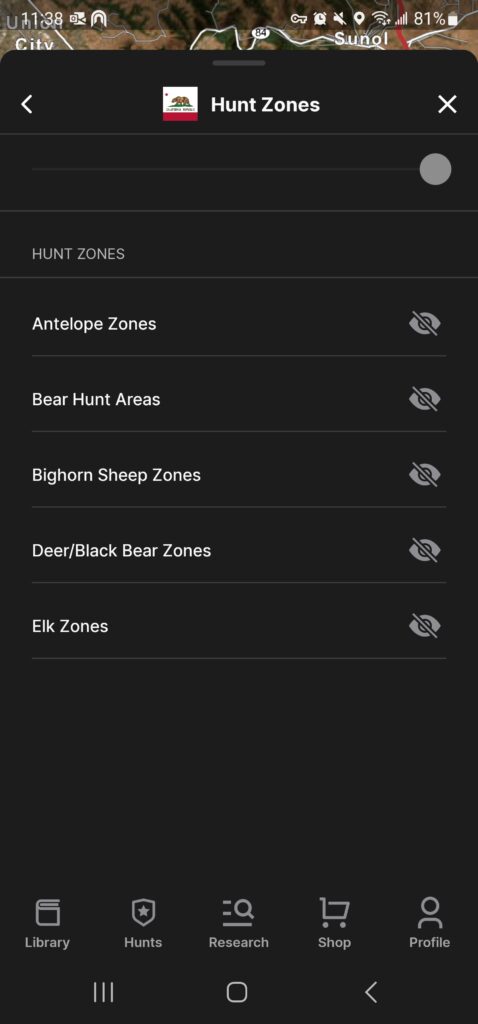
Task: Close the Hunt Zones panel
Action: [x=447, y=104]
